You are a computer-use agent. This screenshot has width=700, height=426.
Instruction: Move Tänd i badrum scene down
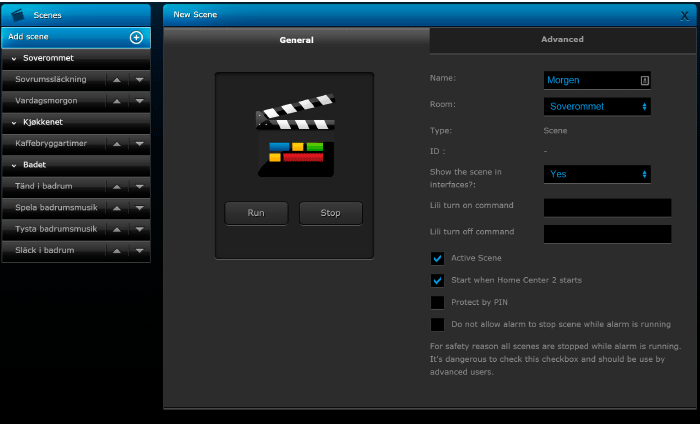140,187
